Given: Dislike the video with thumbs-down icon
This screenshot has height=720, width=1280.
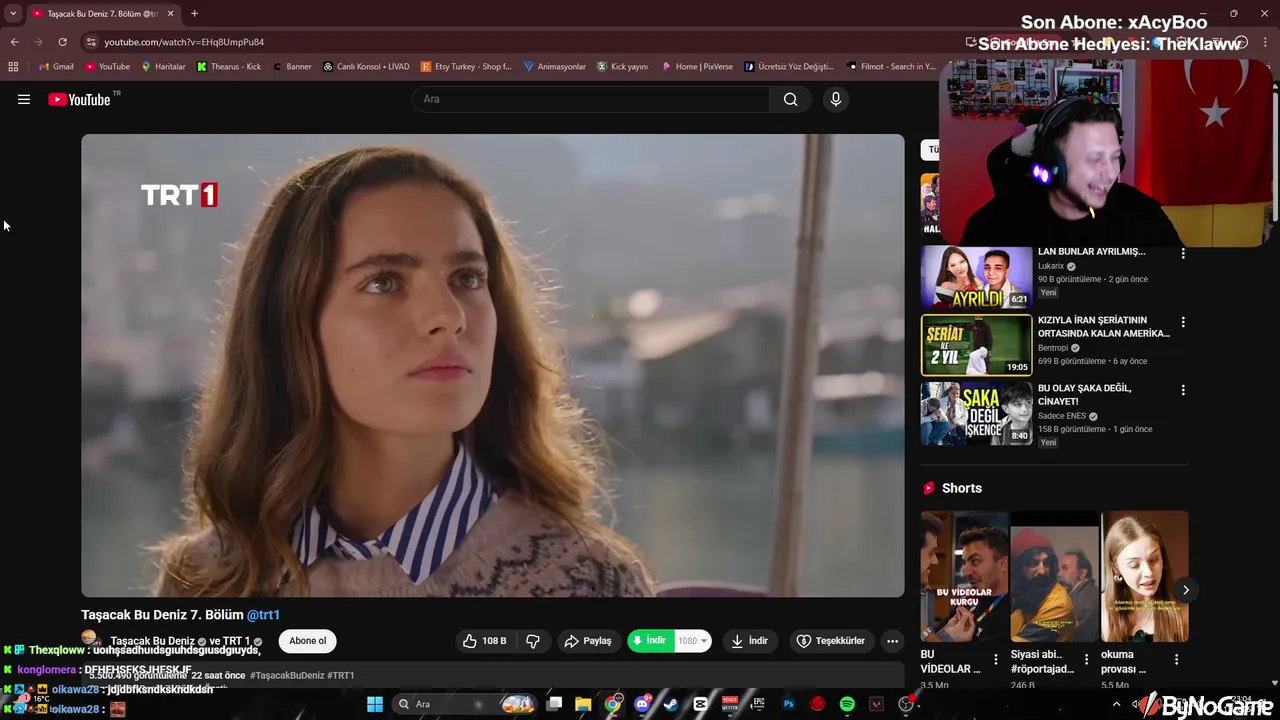Looking at the screenshot, I should click(x=533, y=641).
